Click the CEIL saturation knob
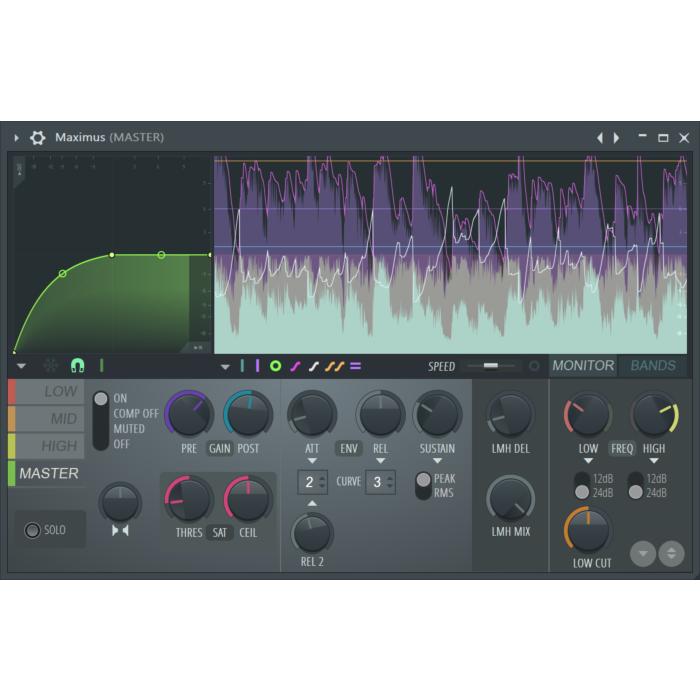700x700 pixels. point(248,499)
